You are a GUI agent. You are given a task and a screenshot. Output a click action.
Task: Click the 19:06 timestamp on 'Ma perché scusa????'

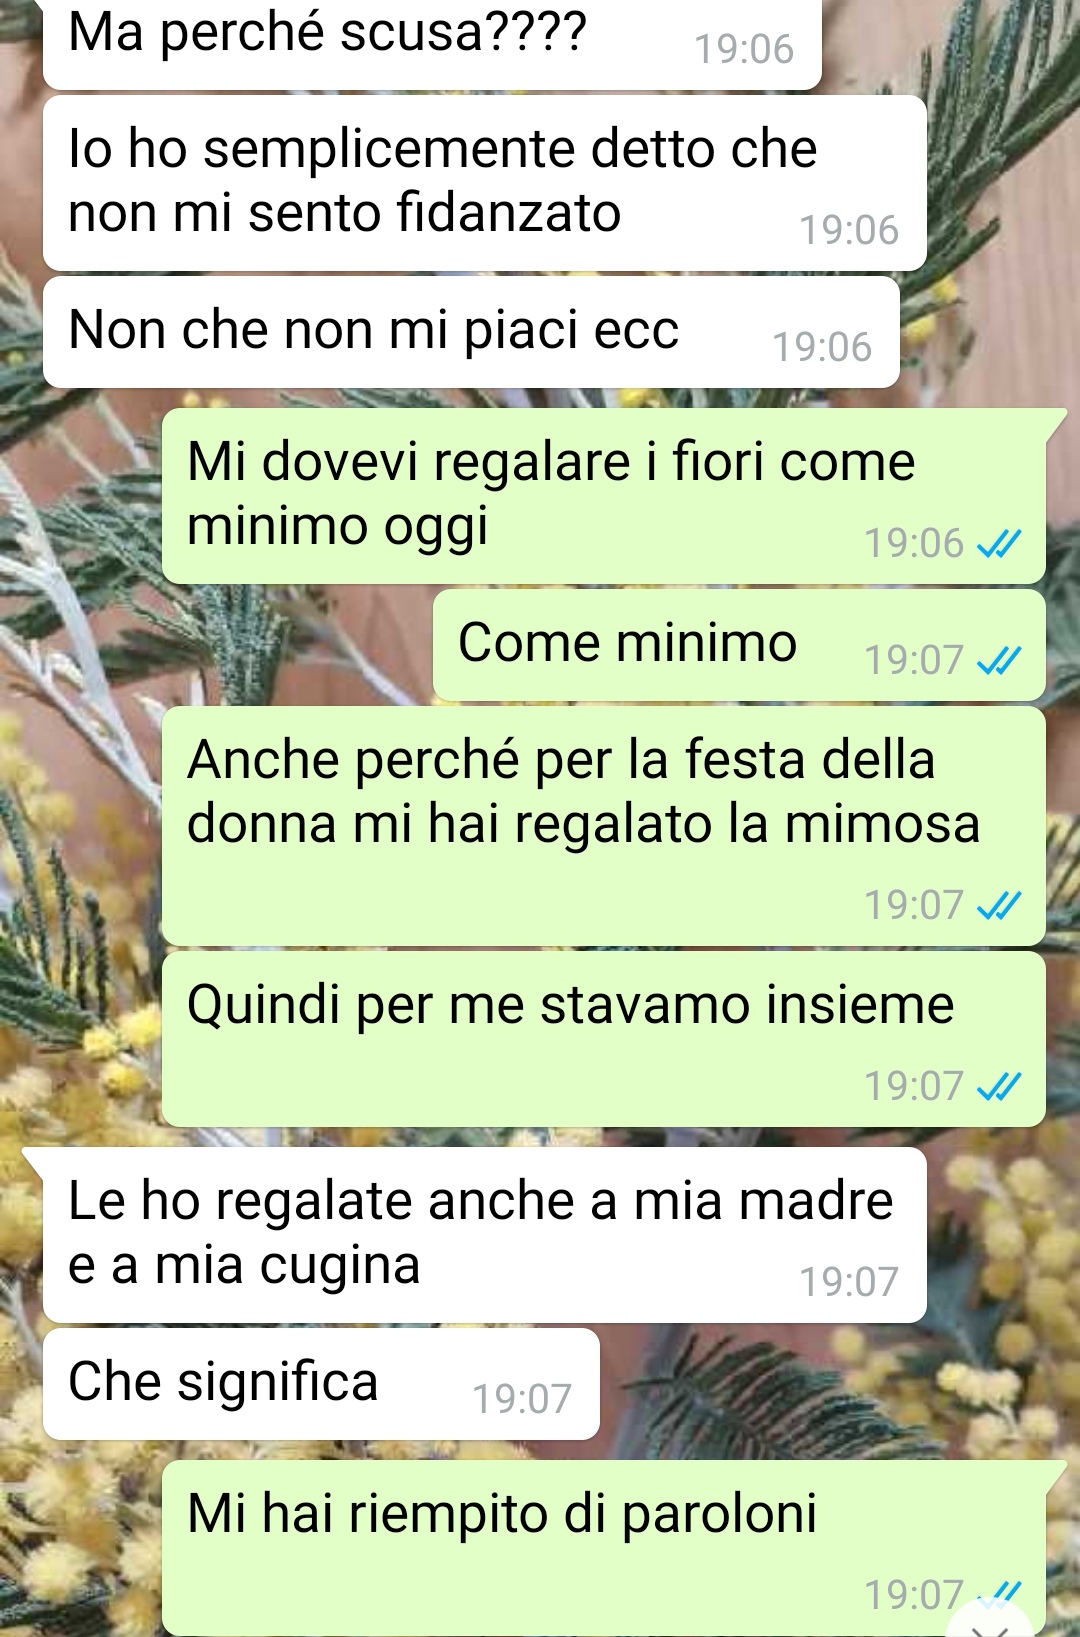pos(744,49)
